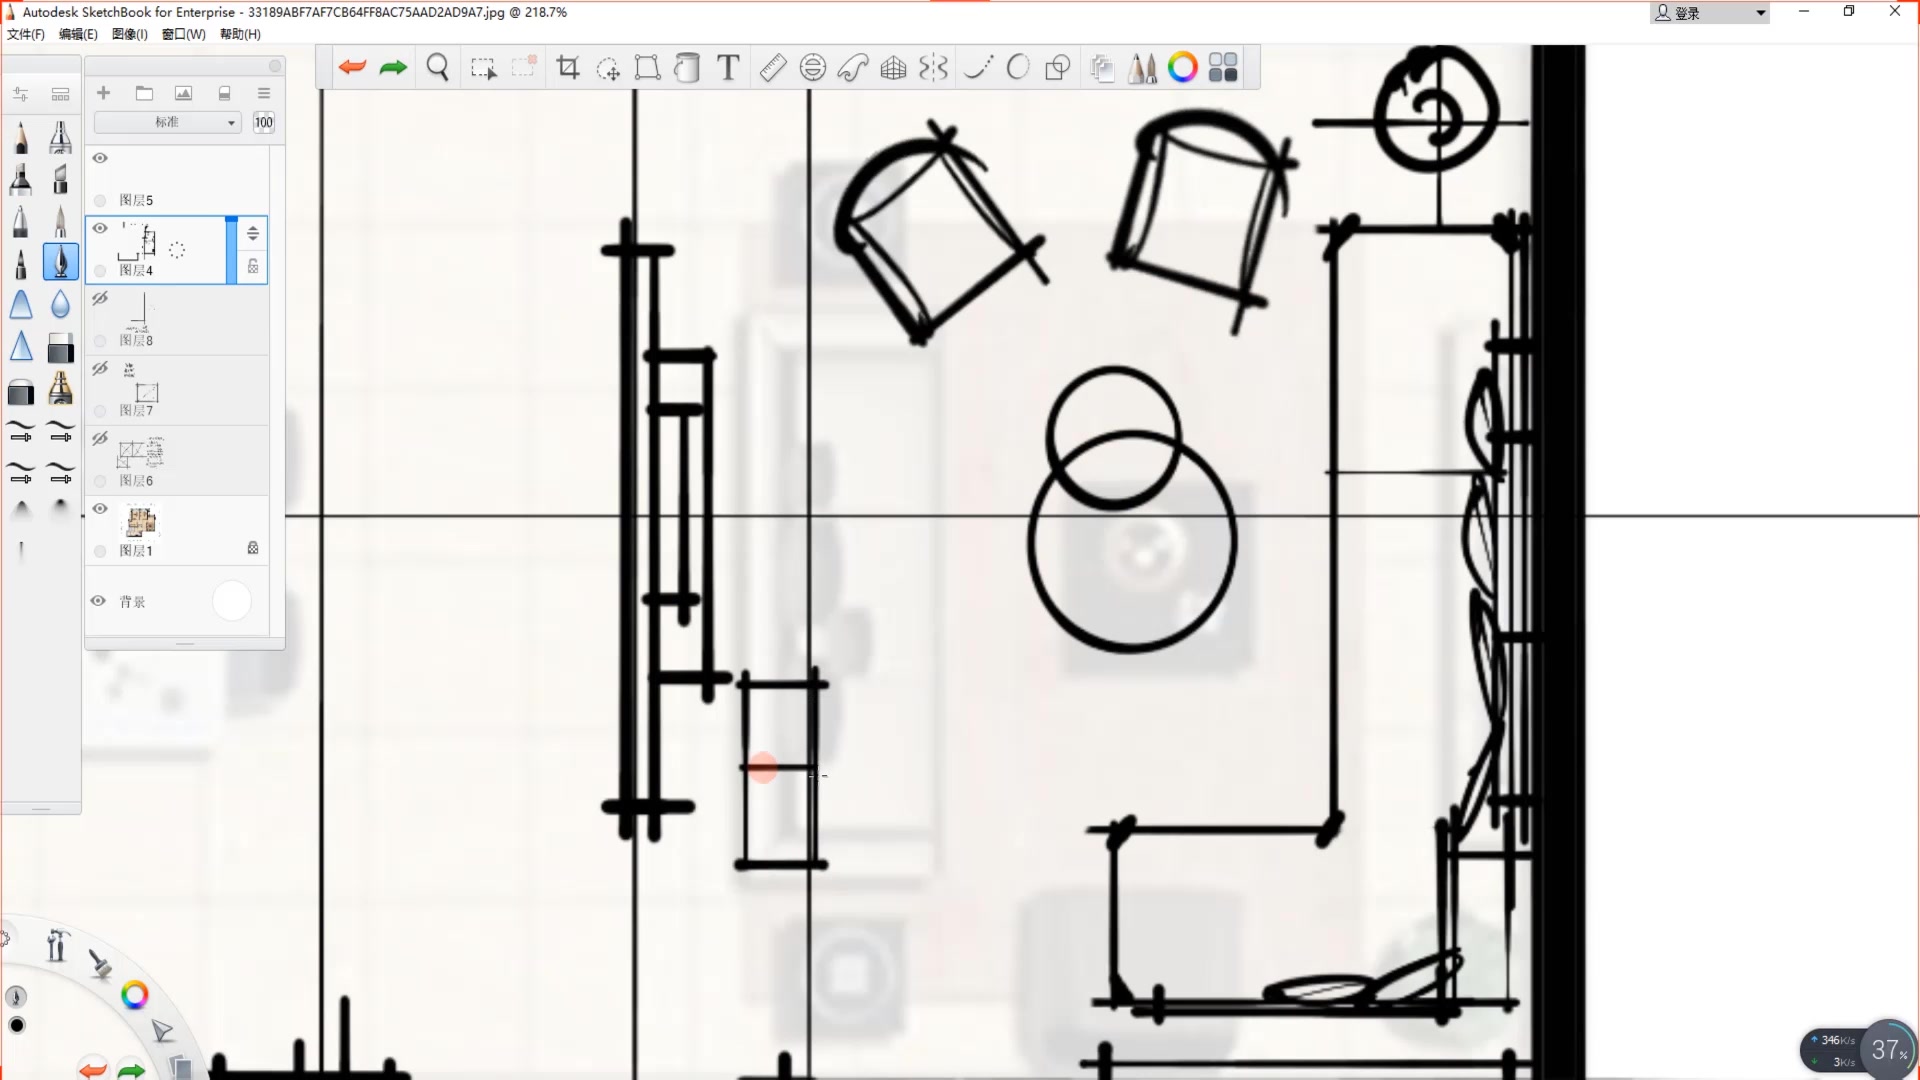The height and width of the screenshot is (1080, 1920).
Task: Click the white background color circle
Action: click(x=232, y=601)
